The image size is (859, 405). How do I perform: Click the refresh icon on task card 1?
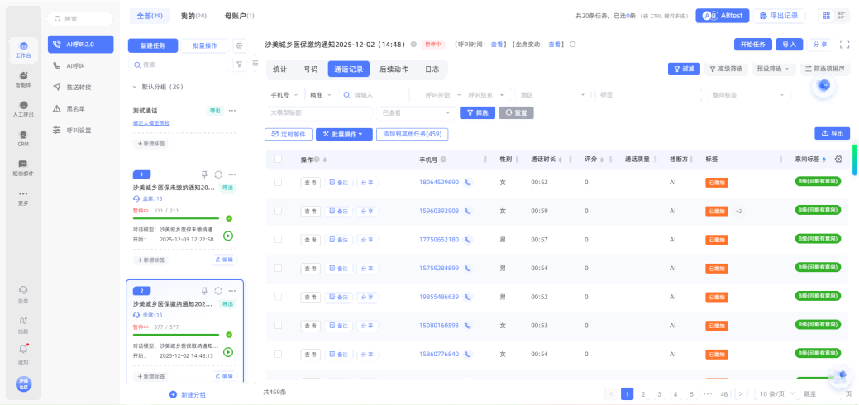coord(218,173)
